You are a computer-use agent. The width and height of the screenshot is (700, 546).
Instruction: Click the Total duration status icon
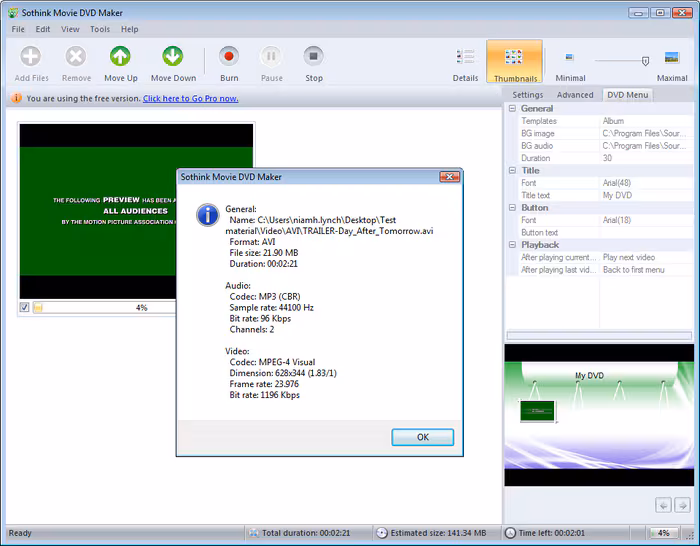coord(254,533)
